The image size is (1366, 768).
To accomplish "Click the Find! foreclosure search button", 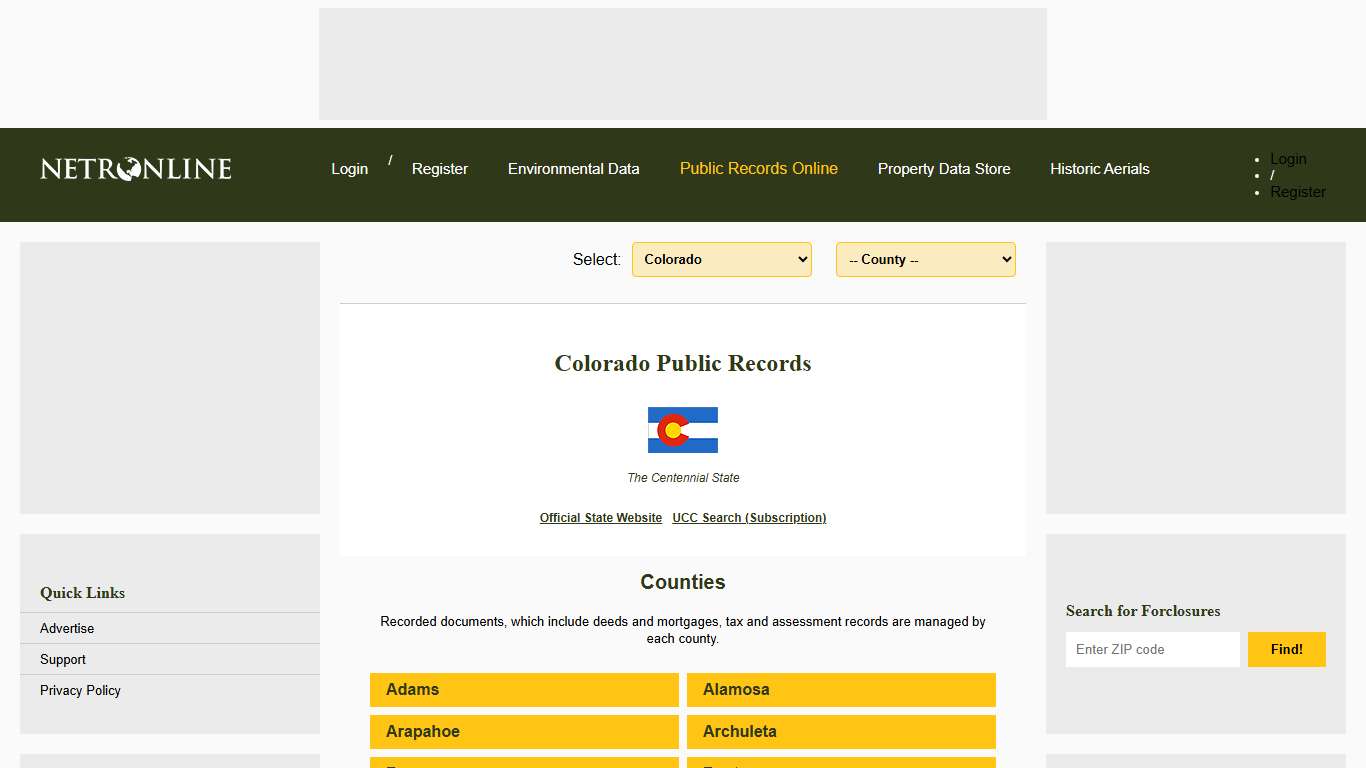I will (1287, 649).
